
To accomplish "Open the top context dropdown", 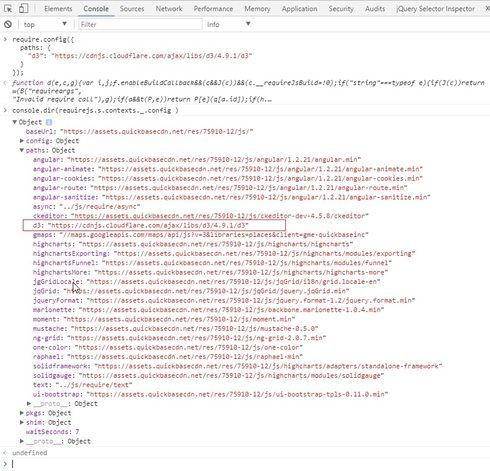I will click(45, 24).
